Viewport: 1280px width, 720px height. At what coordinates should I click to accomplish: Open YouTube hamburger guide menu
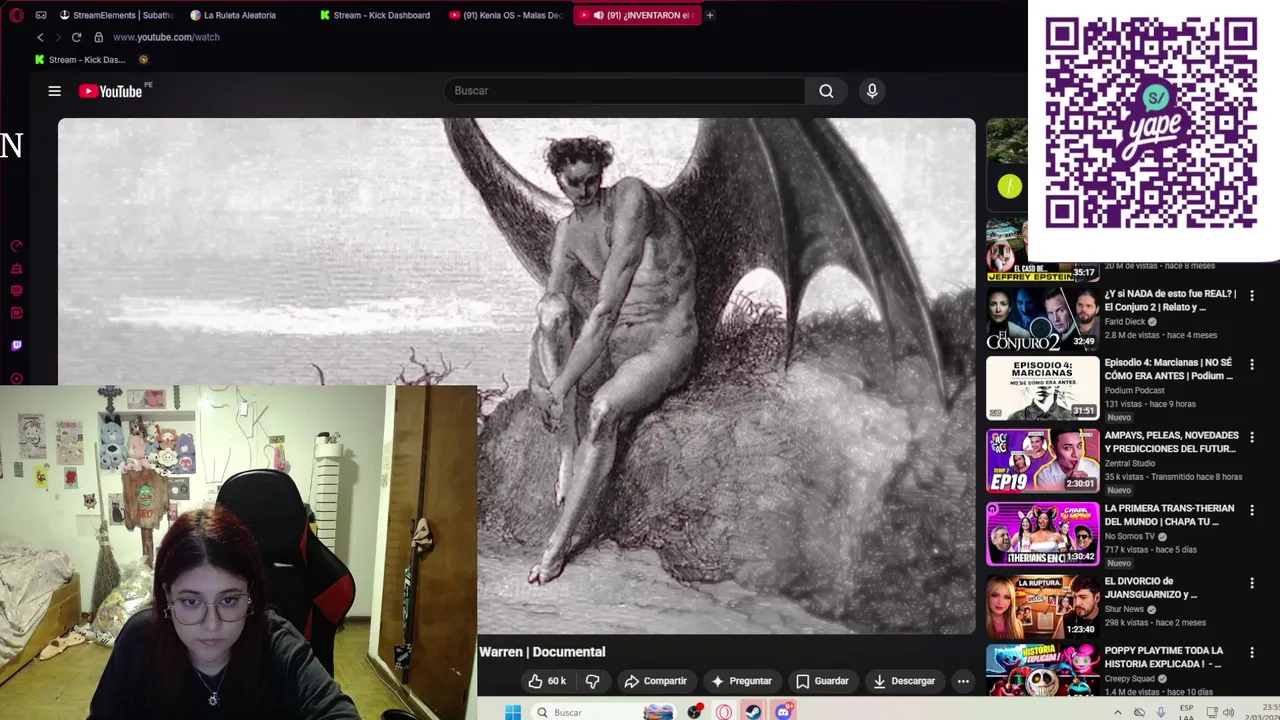point(55,91)
